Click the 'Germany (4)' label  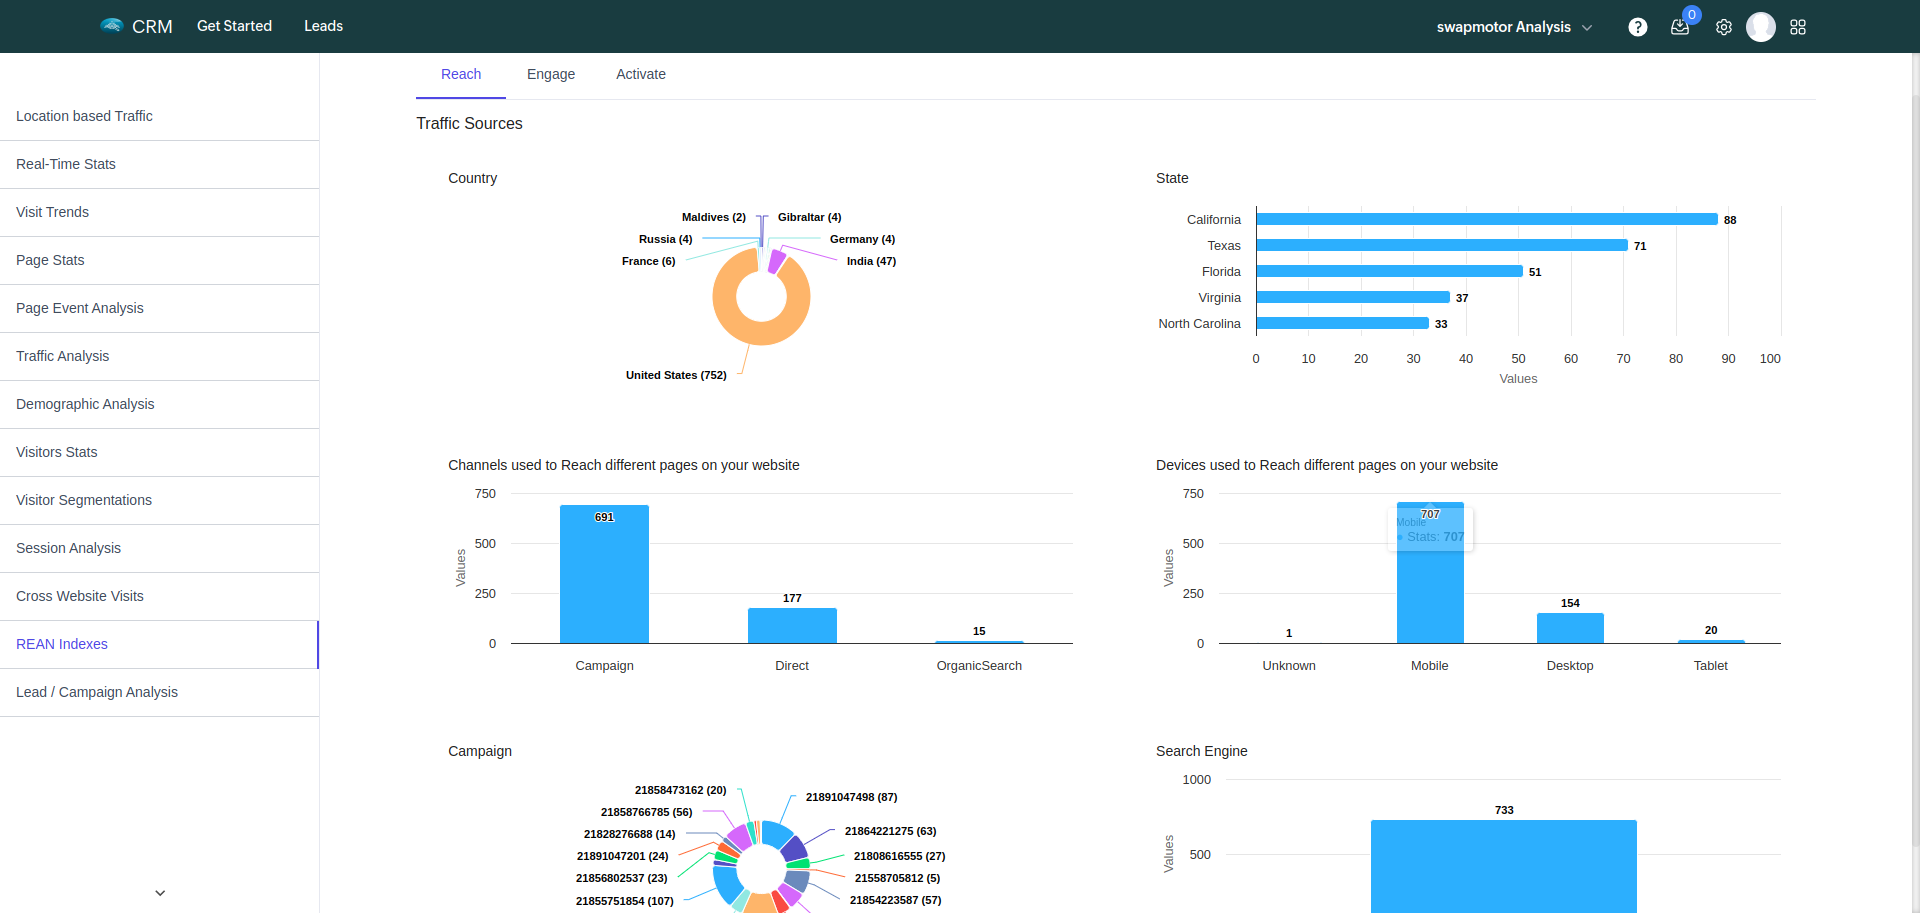(x=862, y=239)
